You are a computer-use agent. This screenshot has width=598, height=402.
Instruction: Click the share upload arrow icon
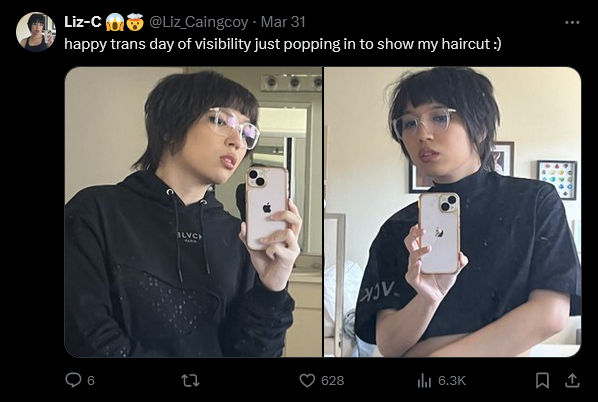click(572, 380)
